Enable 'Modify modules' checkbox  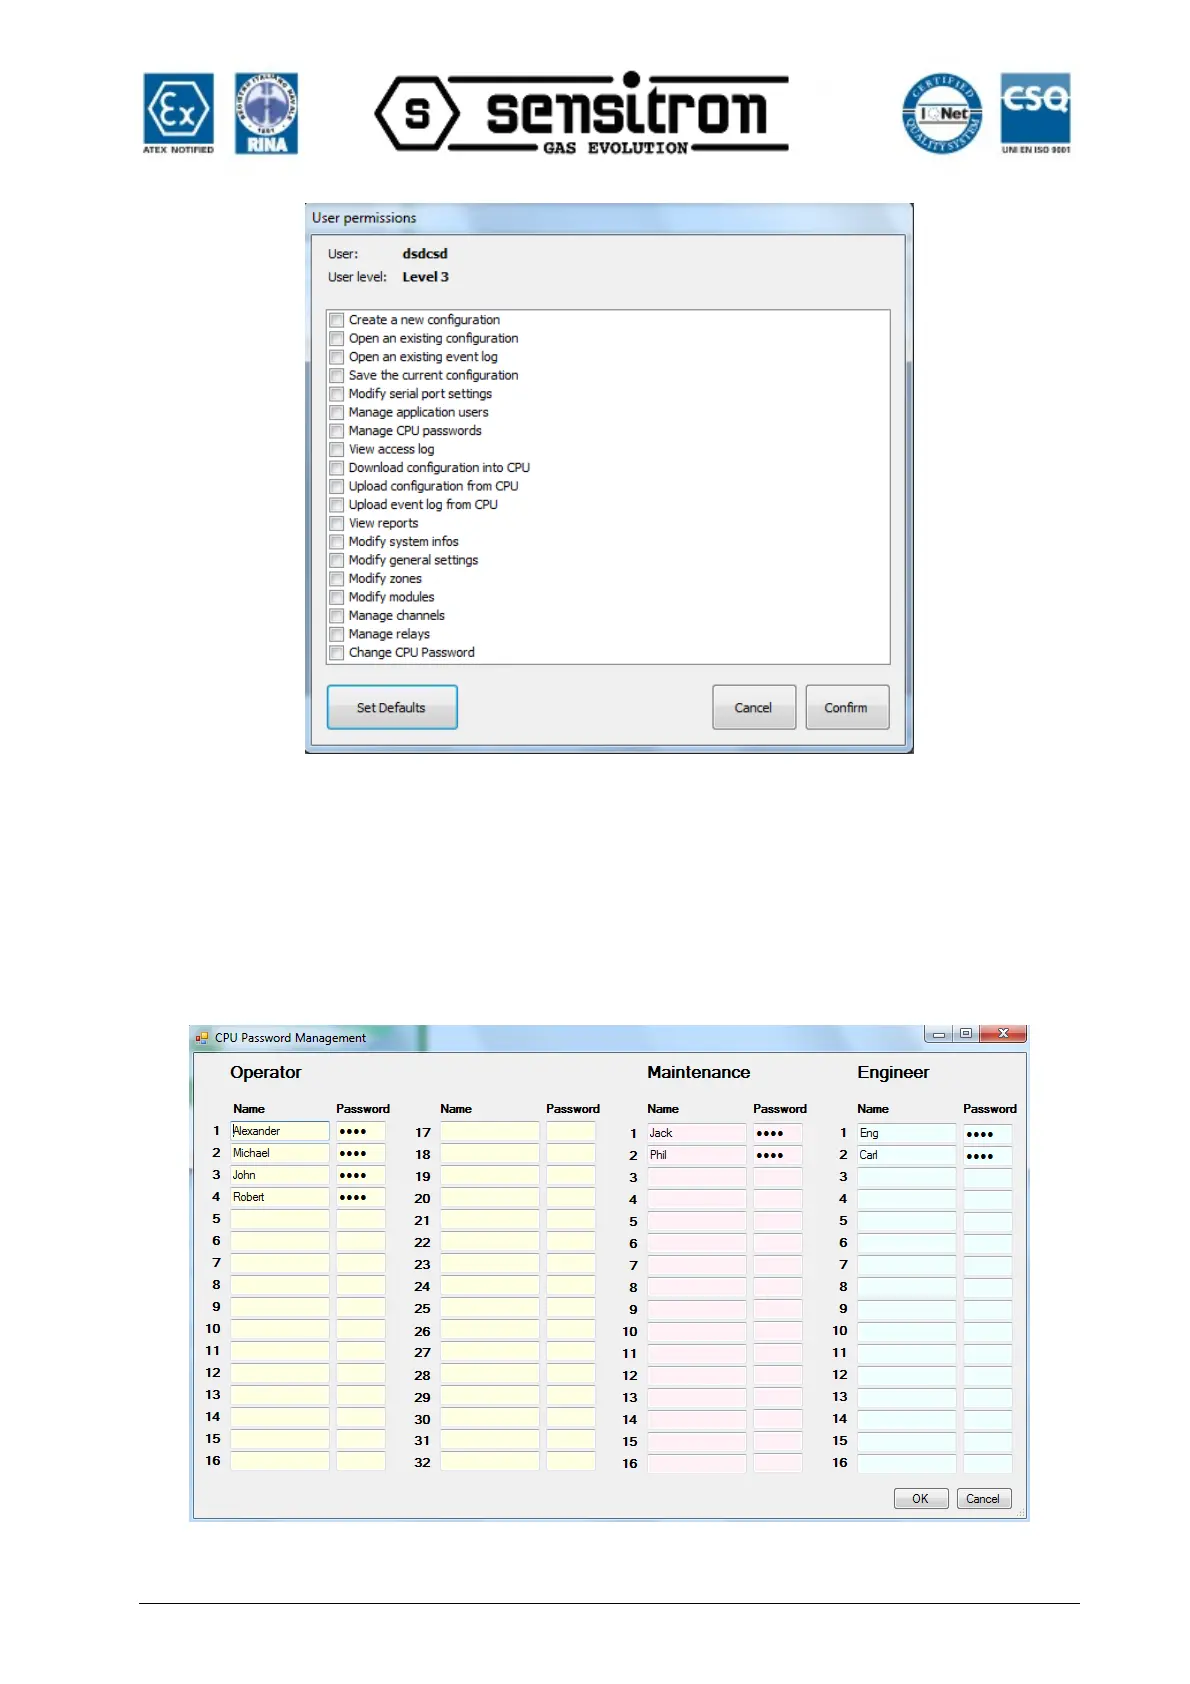click(337, 598)
